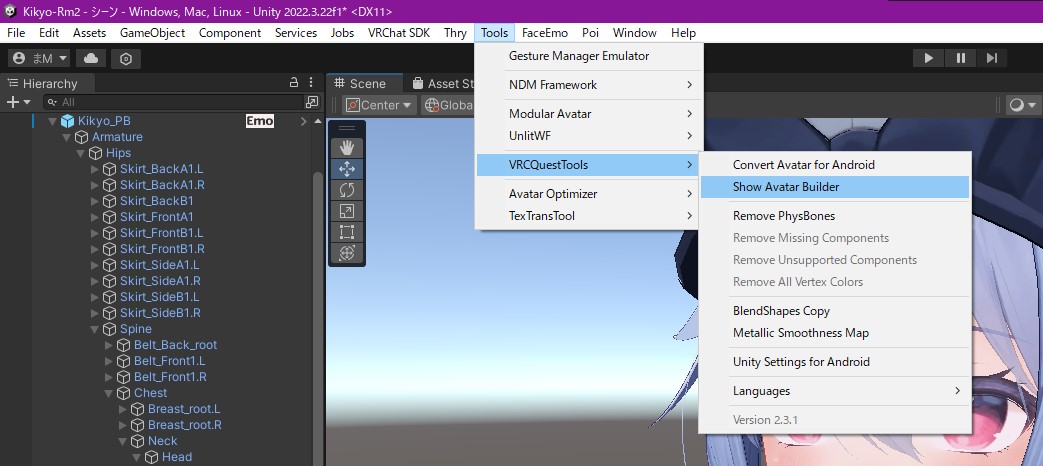Viewport: 1043px width, 466px height.
Task: Expand Belt_Back_root node
Action: pyautogui.click(x=108, y=345)
